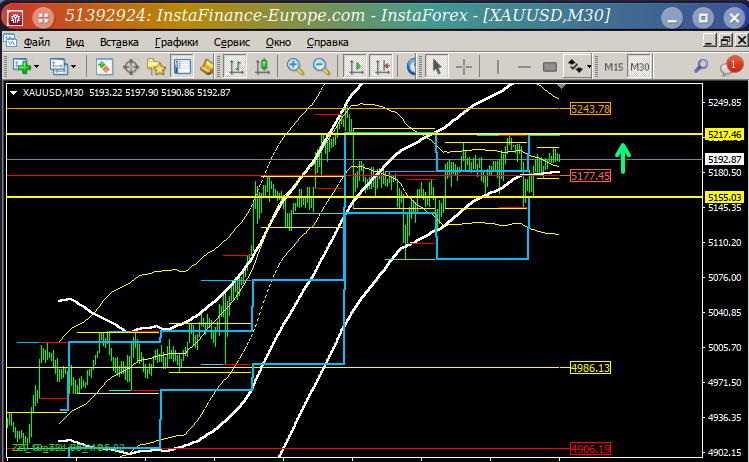Open the Графики menu

point(176,42)
